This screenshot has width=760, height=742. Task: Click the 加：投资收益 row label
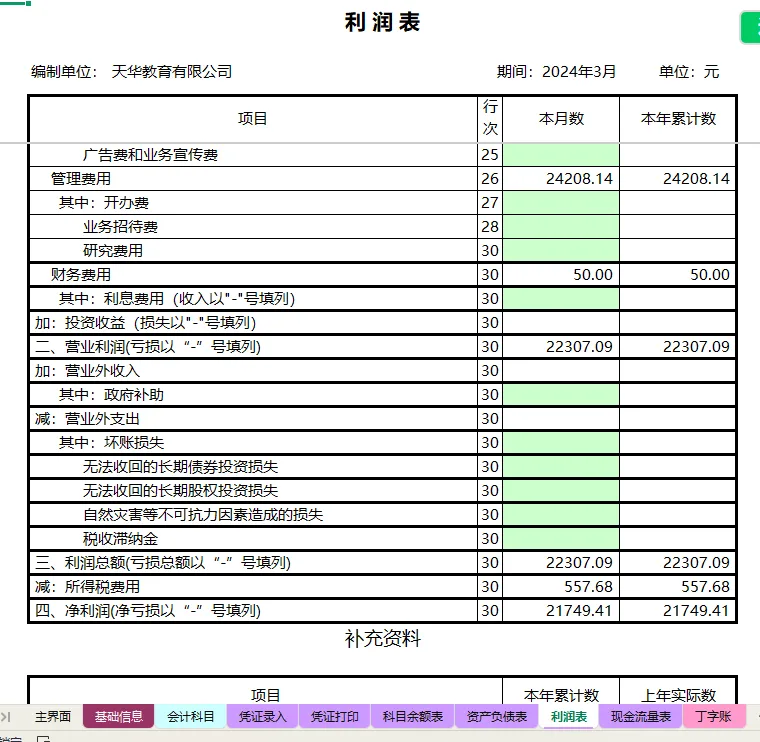pyautogui.click(x=145, y=323)
